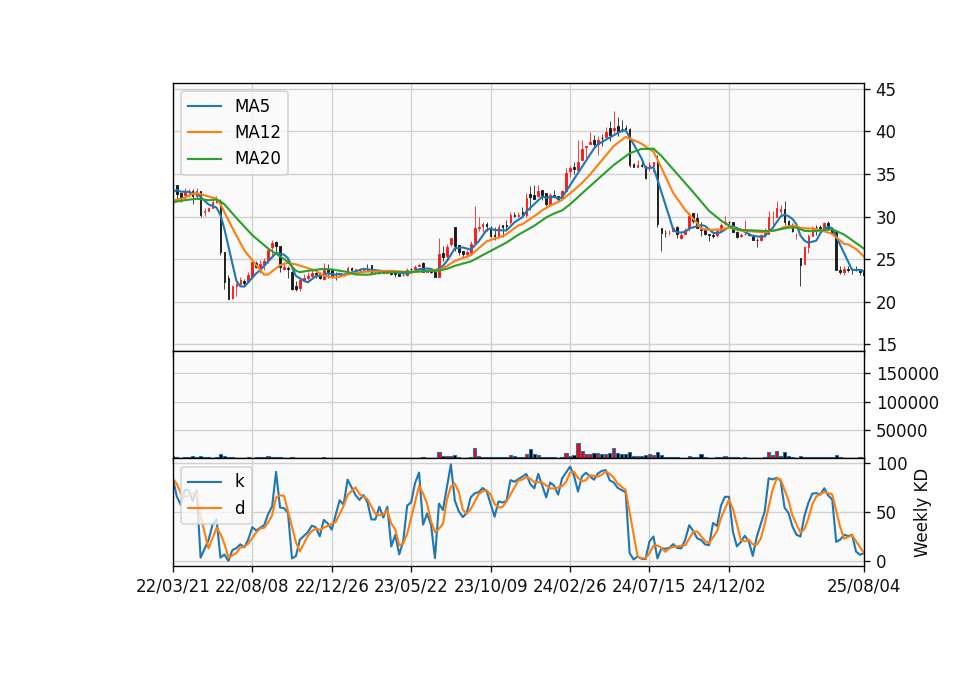Select the 24/12/02 date tick label
Image resolution: width=960 pixels, height=690 pixels.
pos(729,586)
